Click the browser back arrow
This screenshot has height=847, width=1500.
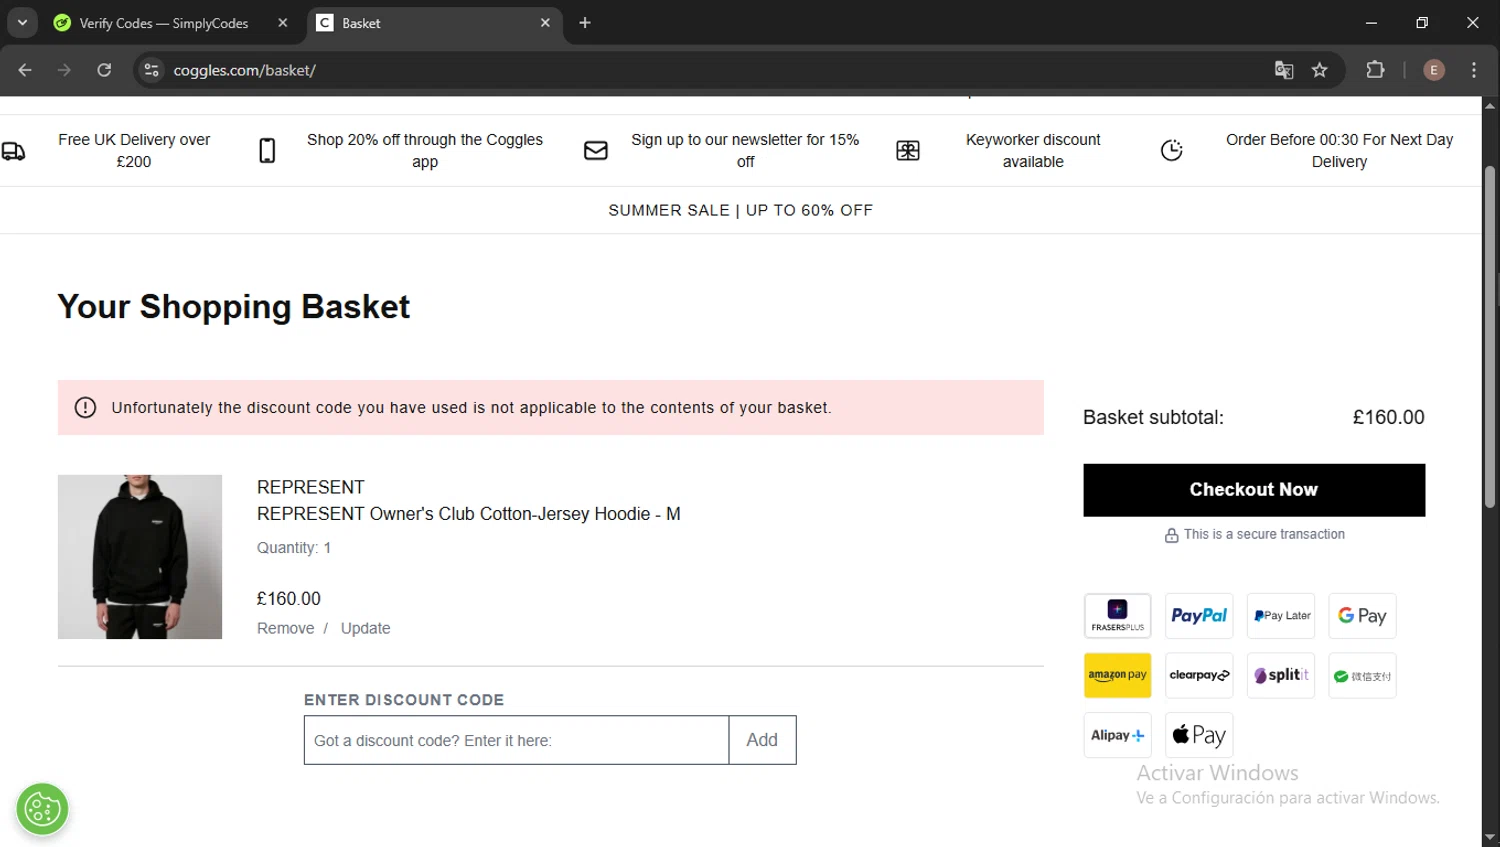25,70
